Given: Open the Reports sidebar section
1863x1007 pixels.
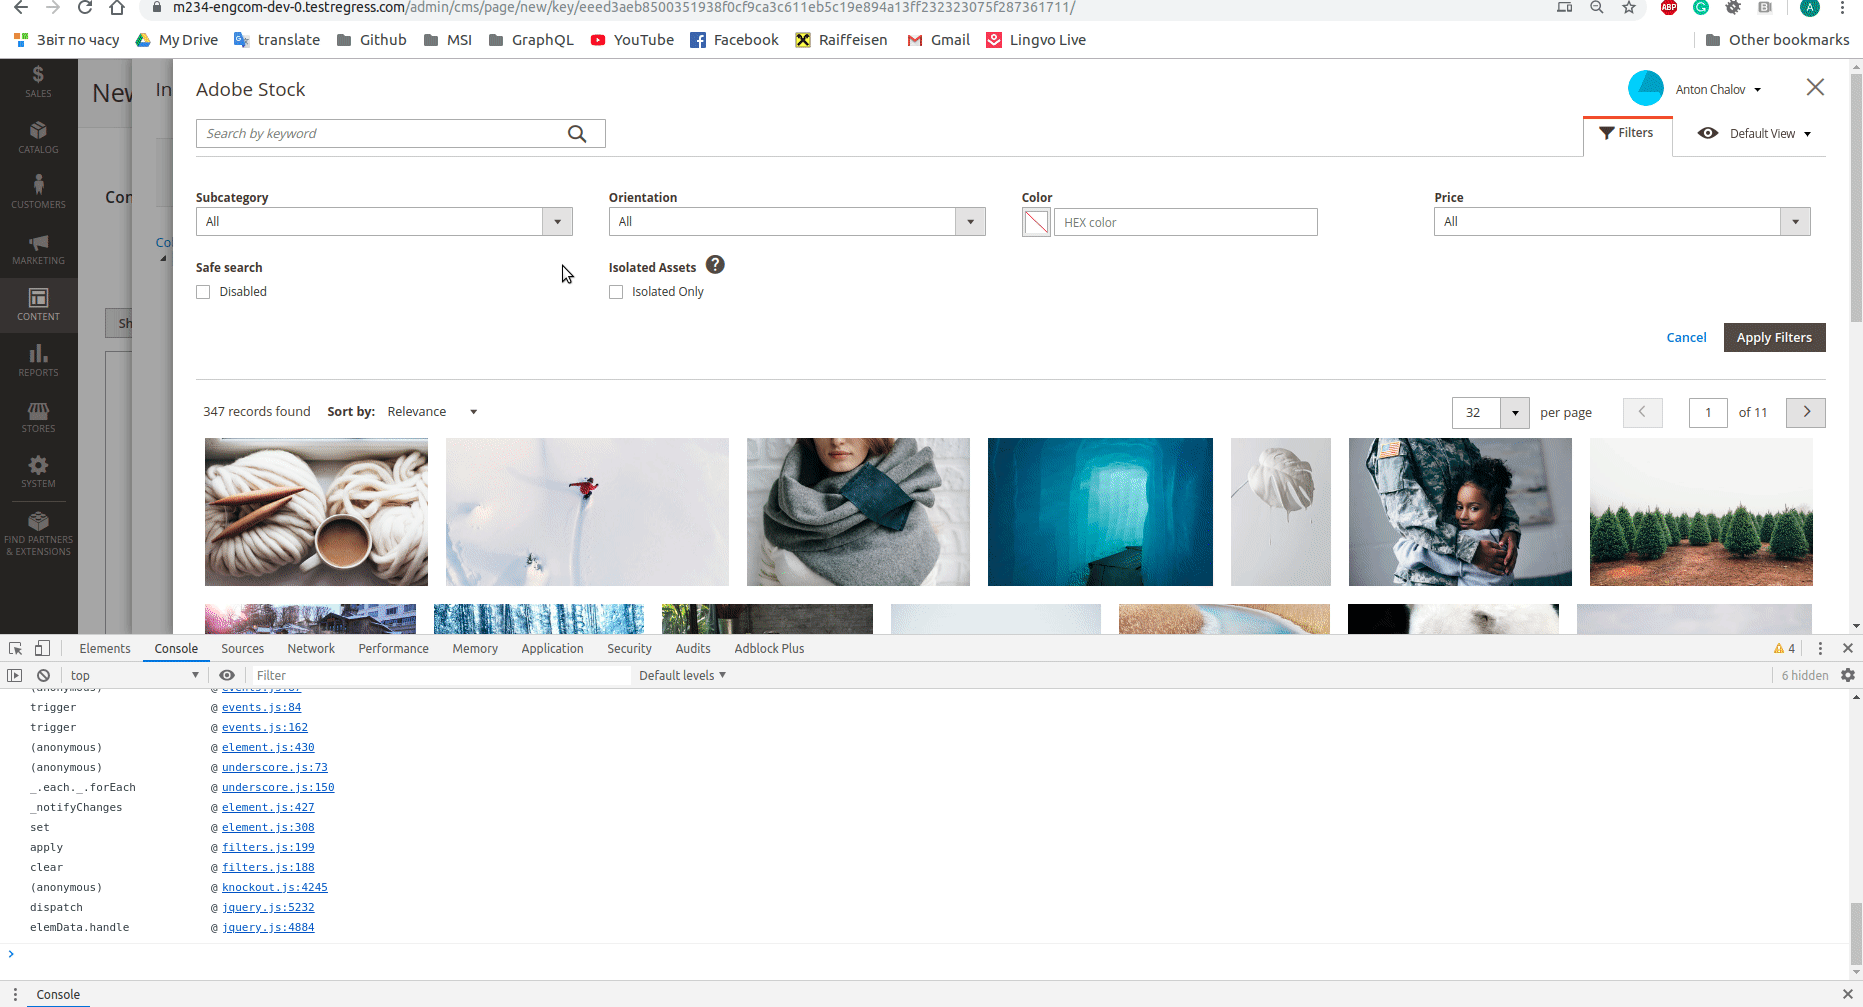Looking at the screenshot, I should pos(38,361).
